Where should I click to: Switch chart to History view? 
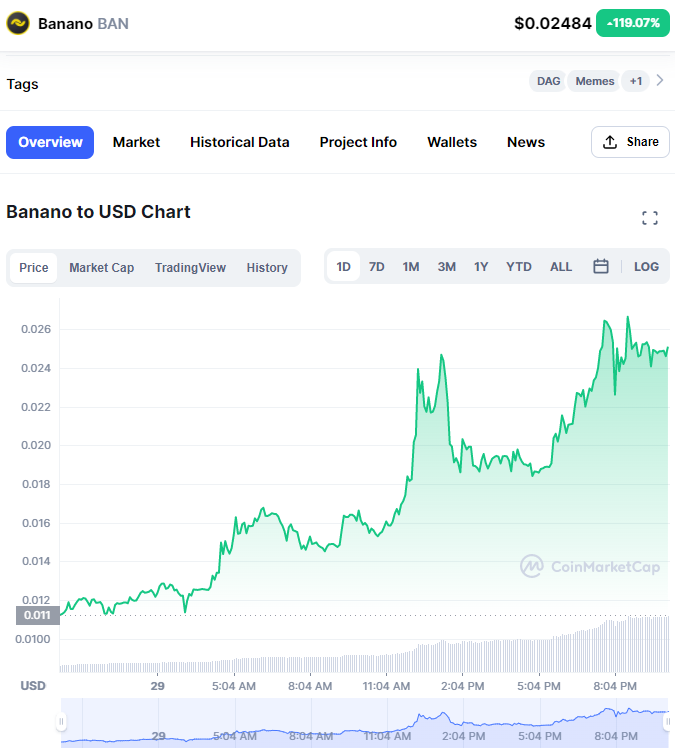coord(267,268)
